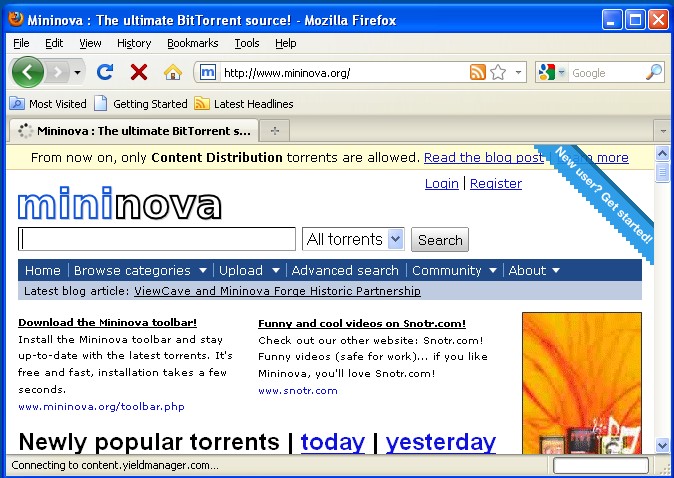Viewport: 674px width, 478px height.
Task: Open the Latest Headlines feed bookmark
Action: point(244,104)
